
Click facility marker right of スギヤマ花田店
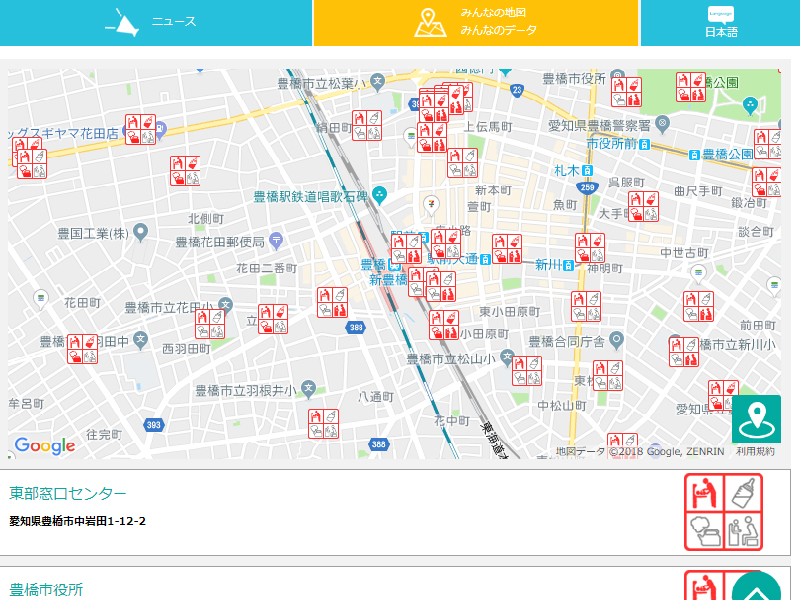coord(140,129)
